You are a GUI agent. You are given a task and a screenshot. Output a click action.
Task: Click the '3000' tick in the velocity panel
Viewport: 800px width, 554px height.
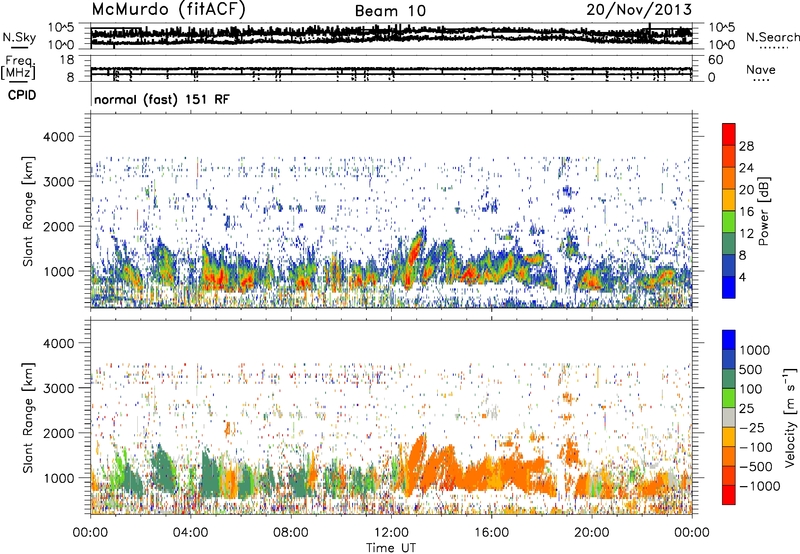(58, 388)
